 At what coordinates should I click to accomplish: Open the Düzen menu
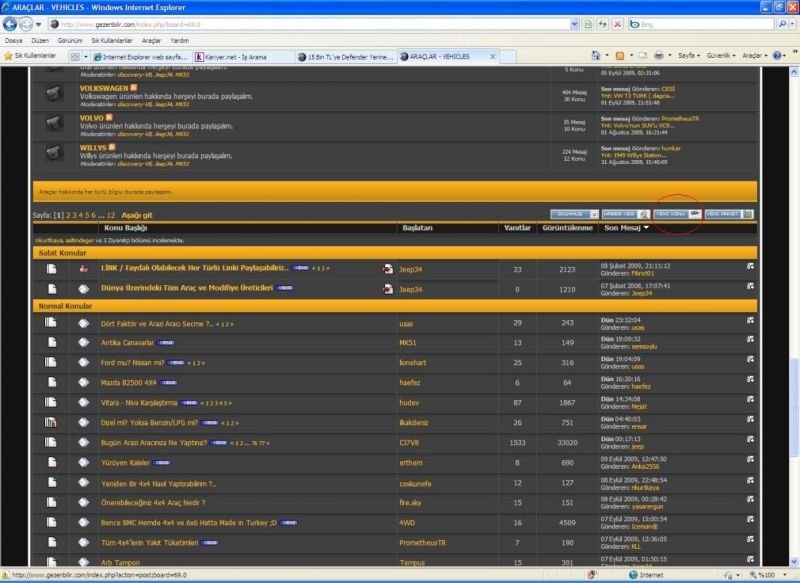coord(40,40)
